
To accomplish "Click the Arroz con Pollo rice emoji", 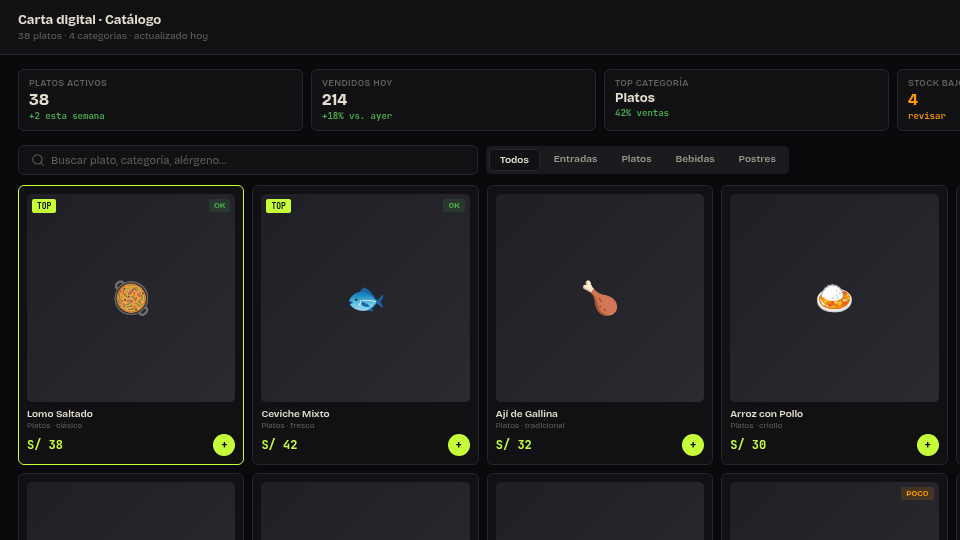I will [834, 299].
